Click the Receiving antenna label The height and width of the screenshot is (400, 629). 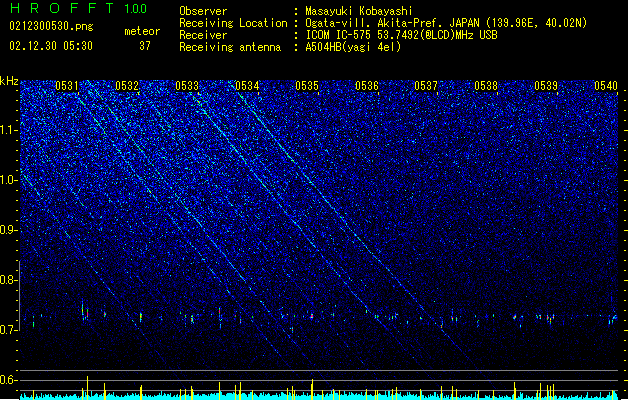click(230, 47)
